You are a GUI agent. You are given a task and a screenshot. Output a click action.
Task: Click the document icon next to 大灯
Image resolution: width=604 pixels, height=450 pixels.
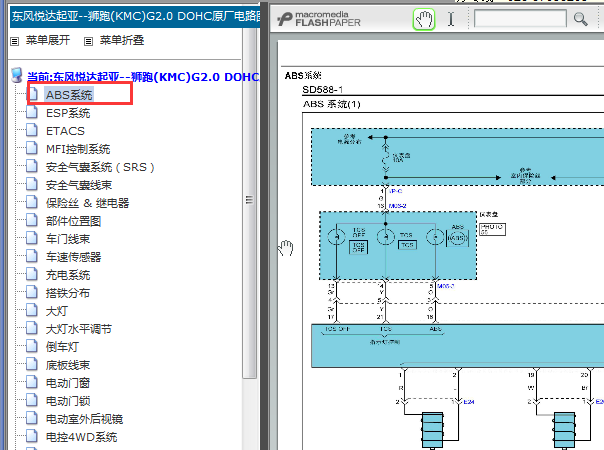point(32,310)
